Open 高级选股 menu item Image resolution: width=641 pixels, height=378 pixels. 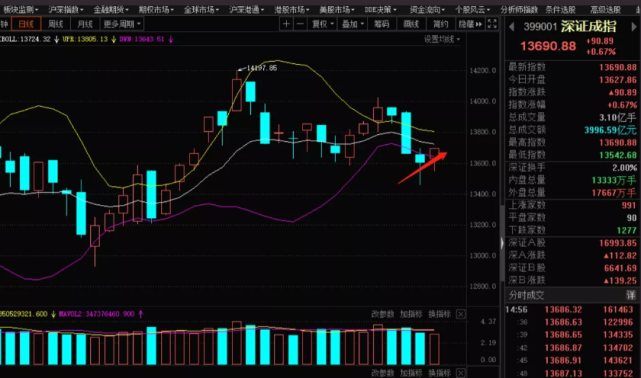605,9
